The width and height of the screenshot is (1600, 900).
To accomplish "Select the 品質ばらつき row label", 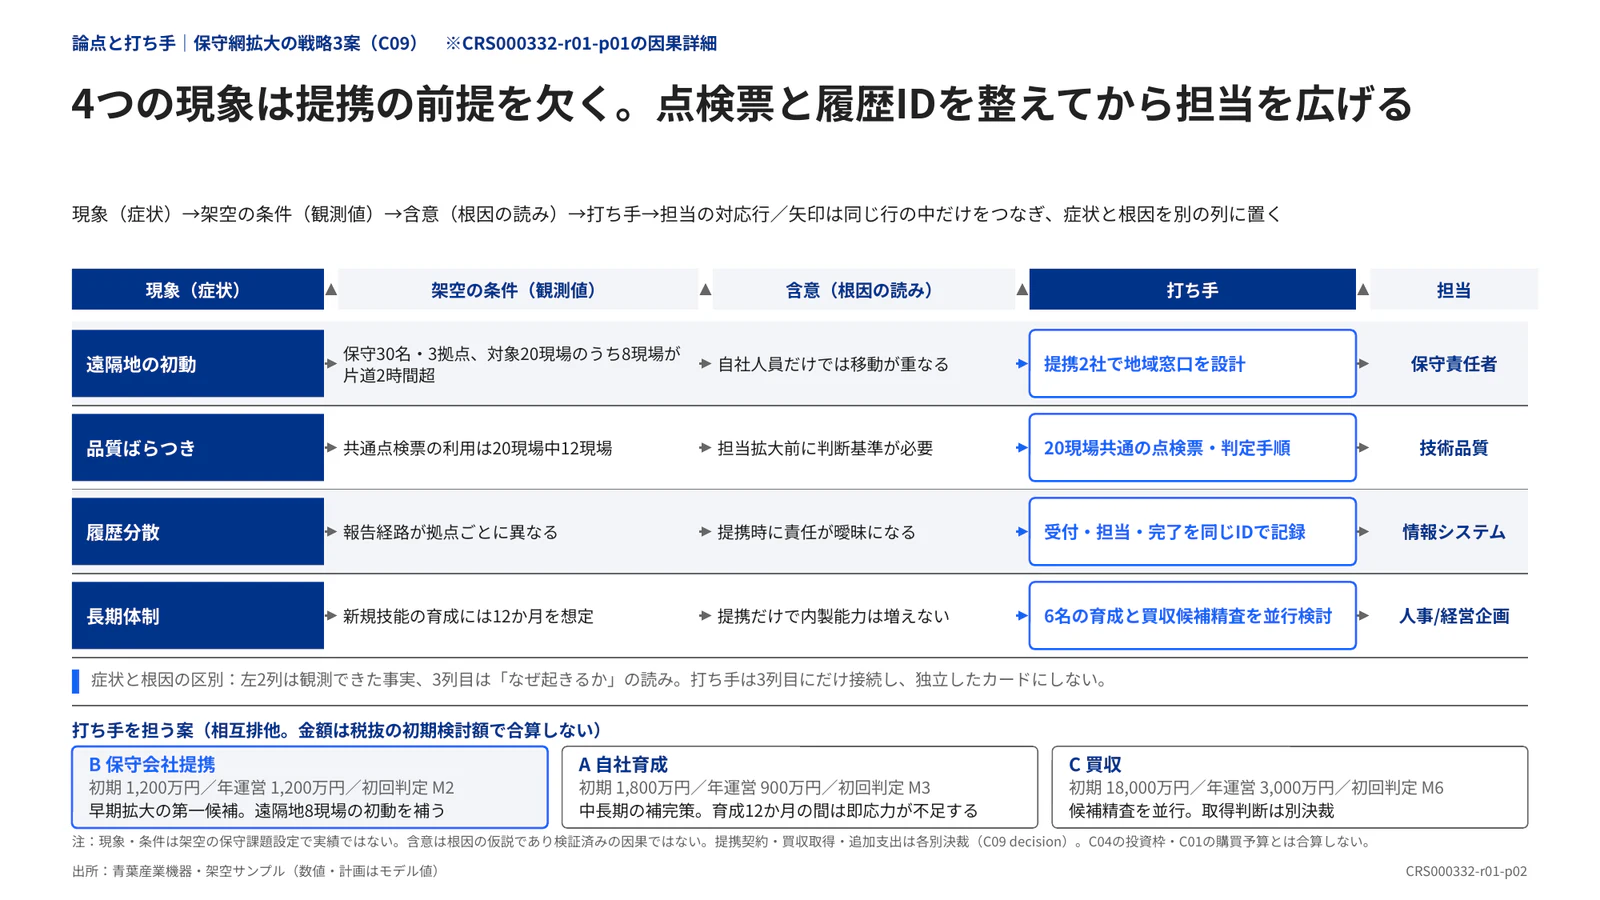I will 198,448.
